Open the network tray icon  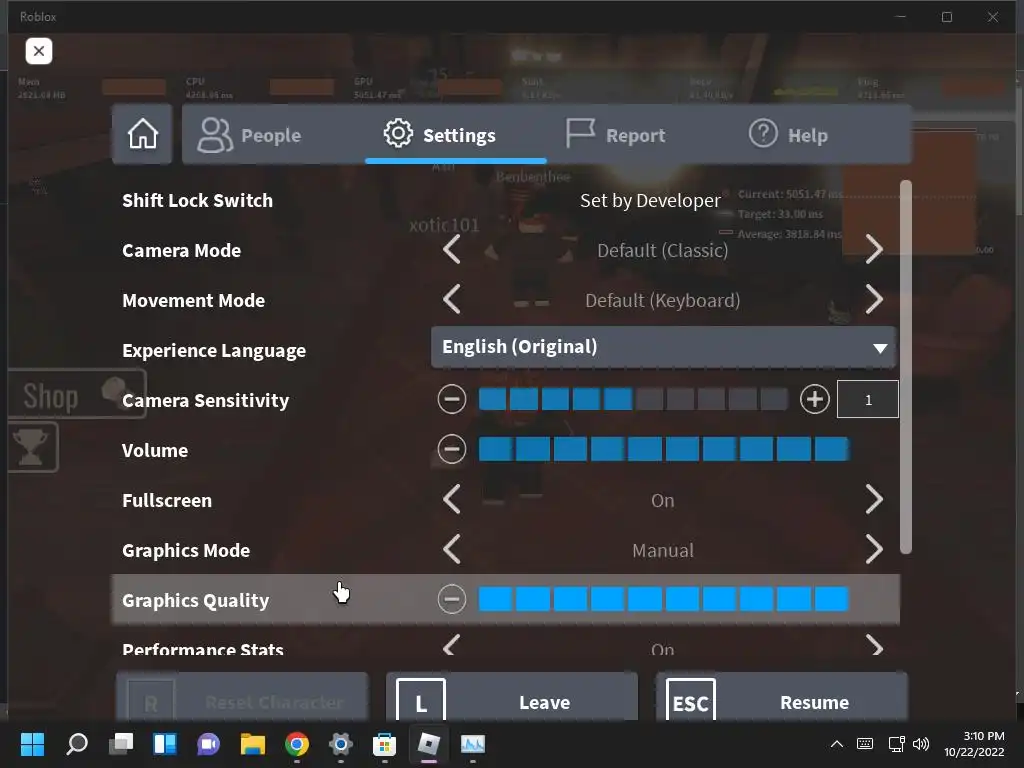[x=896, y=744]
